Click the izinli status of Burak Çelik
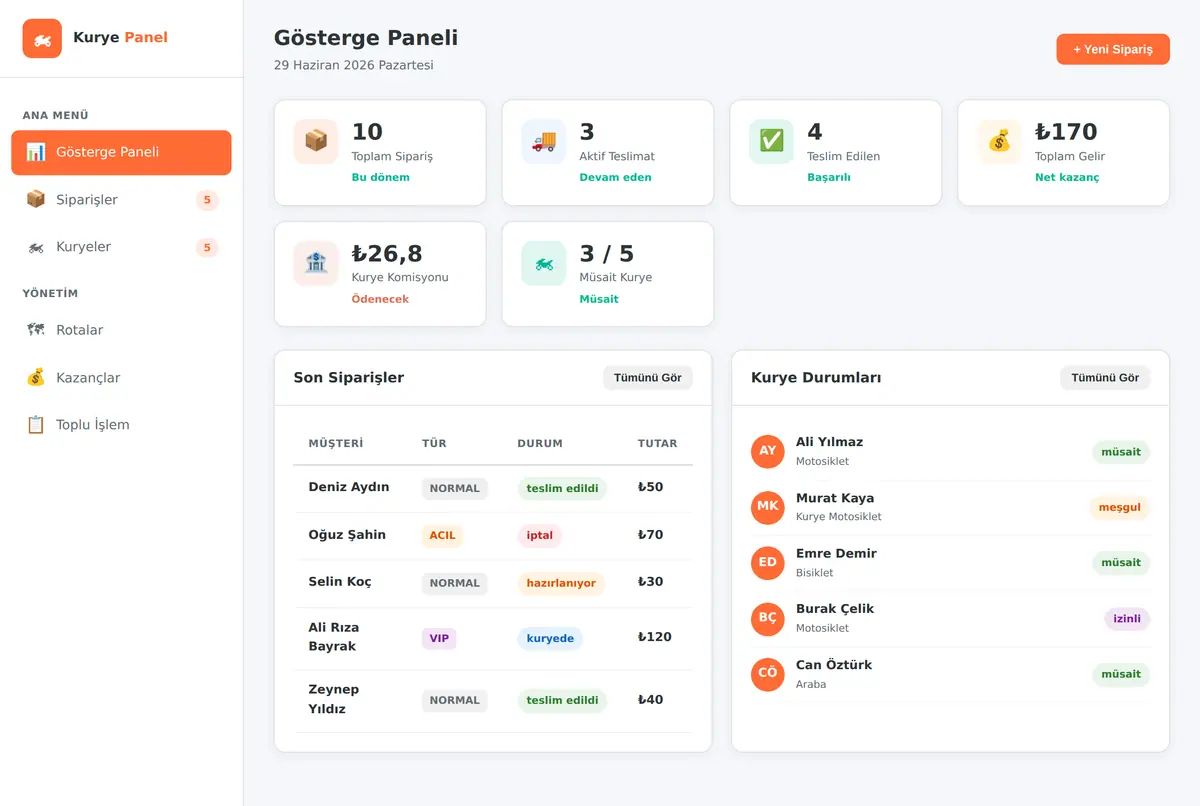 (x=1127, y=618)
